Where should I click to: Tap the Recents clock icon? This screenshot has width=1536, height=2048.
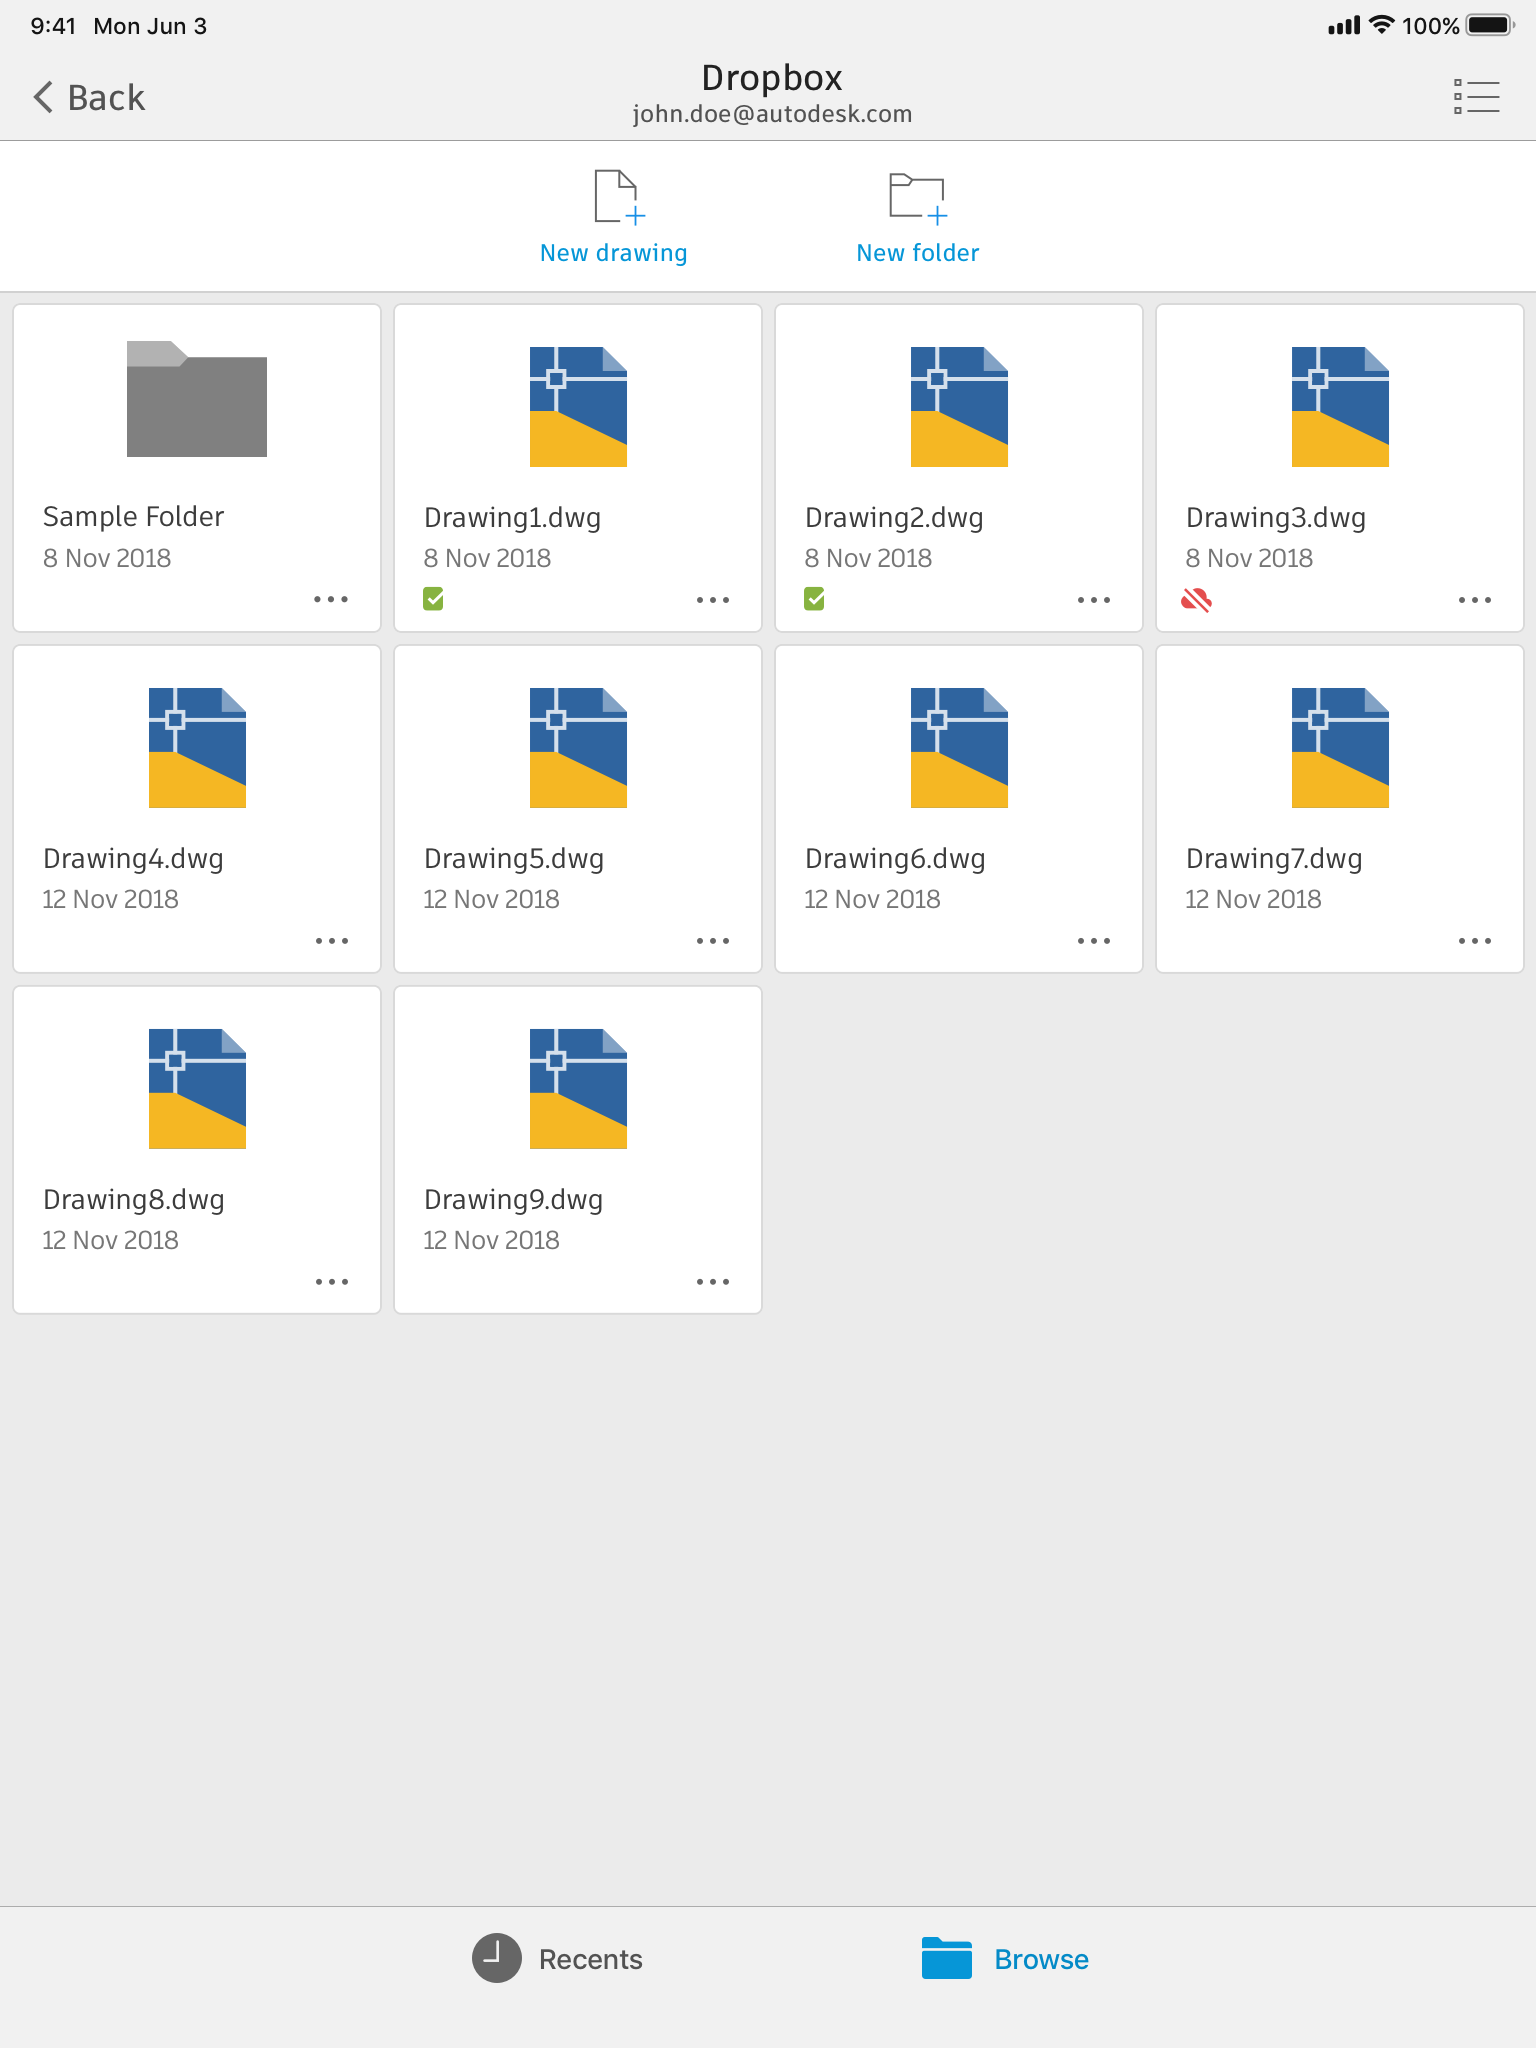coord(496,1958)
